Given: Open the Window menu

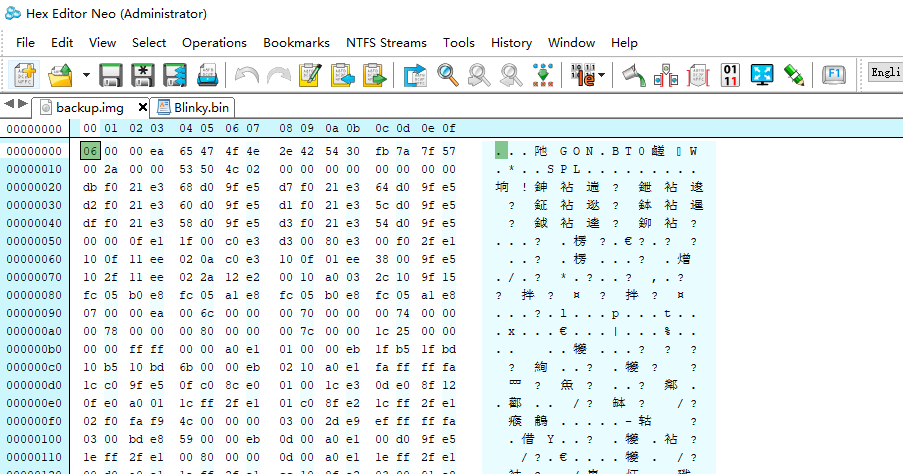Looking at the screenshot, I should (571, 43).
